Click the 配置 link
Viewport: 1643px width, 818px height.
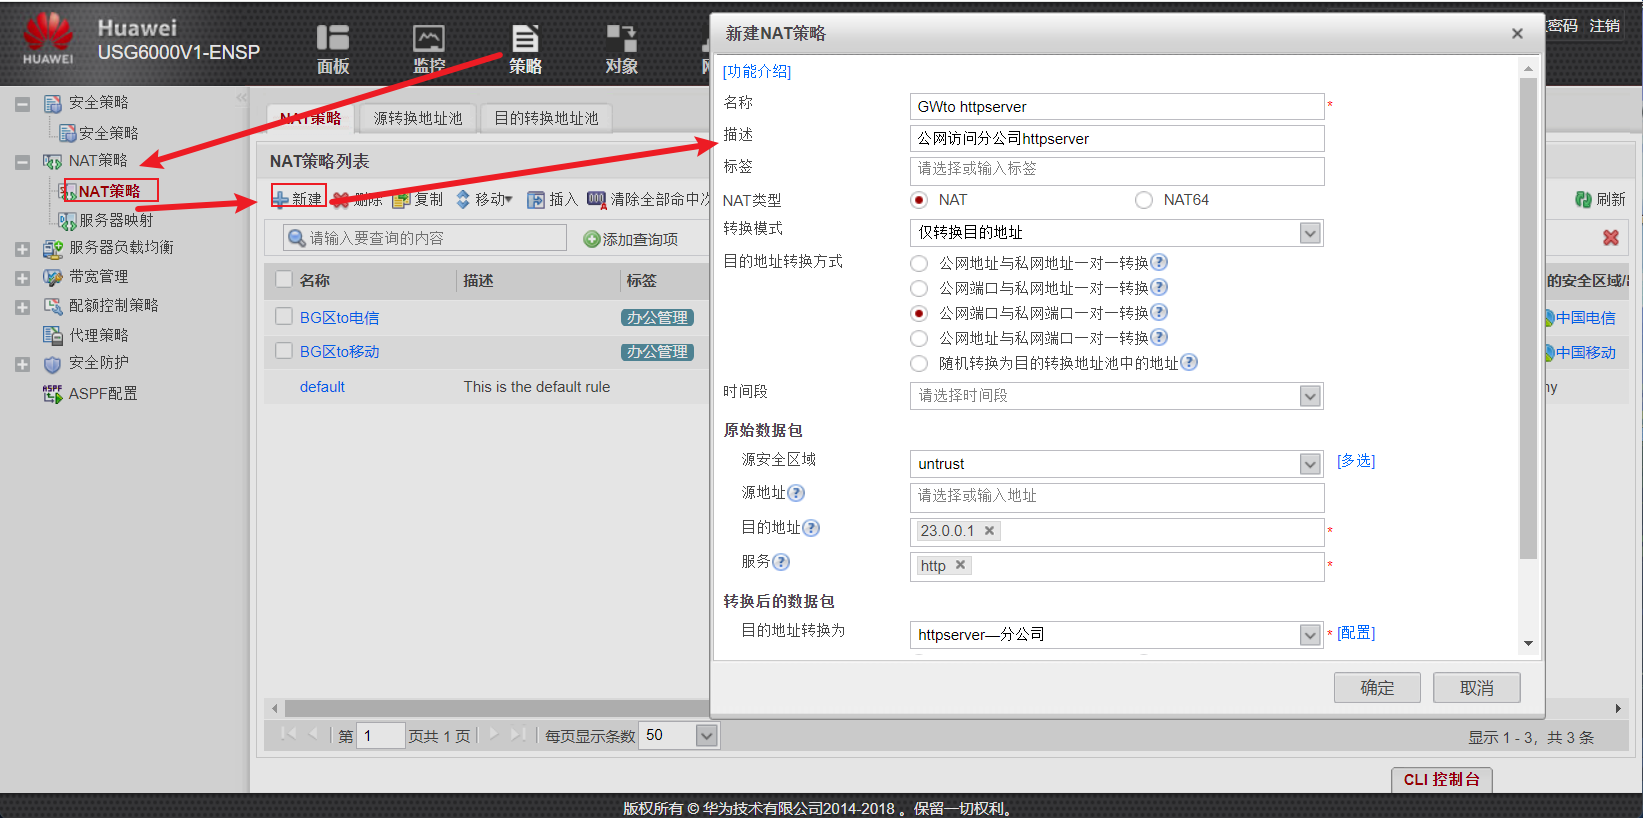[x=1356, y=633]
